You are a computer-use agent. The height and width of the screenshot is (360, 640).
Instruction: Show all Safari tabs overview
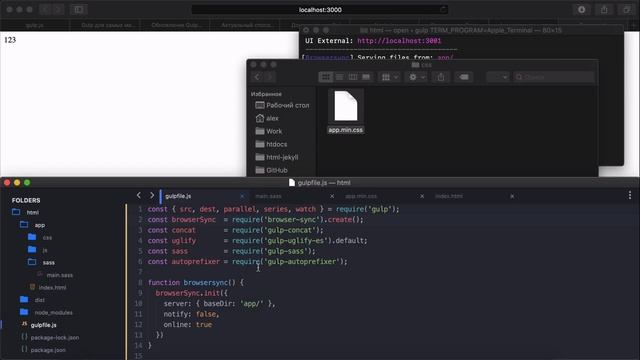pos(627,9)
